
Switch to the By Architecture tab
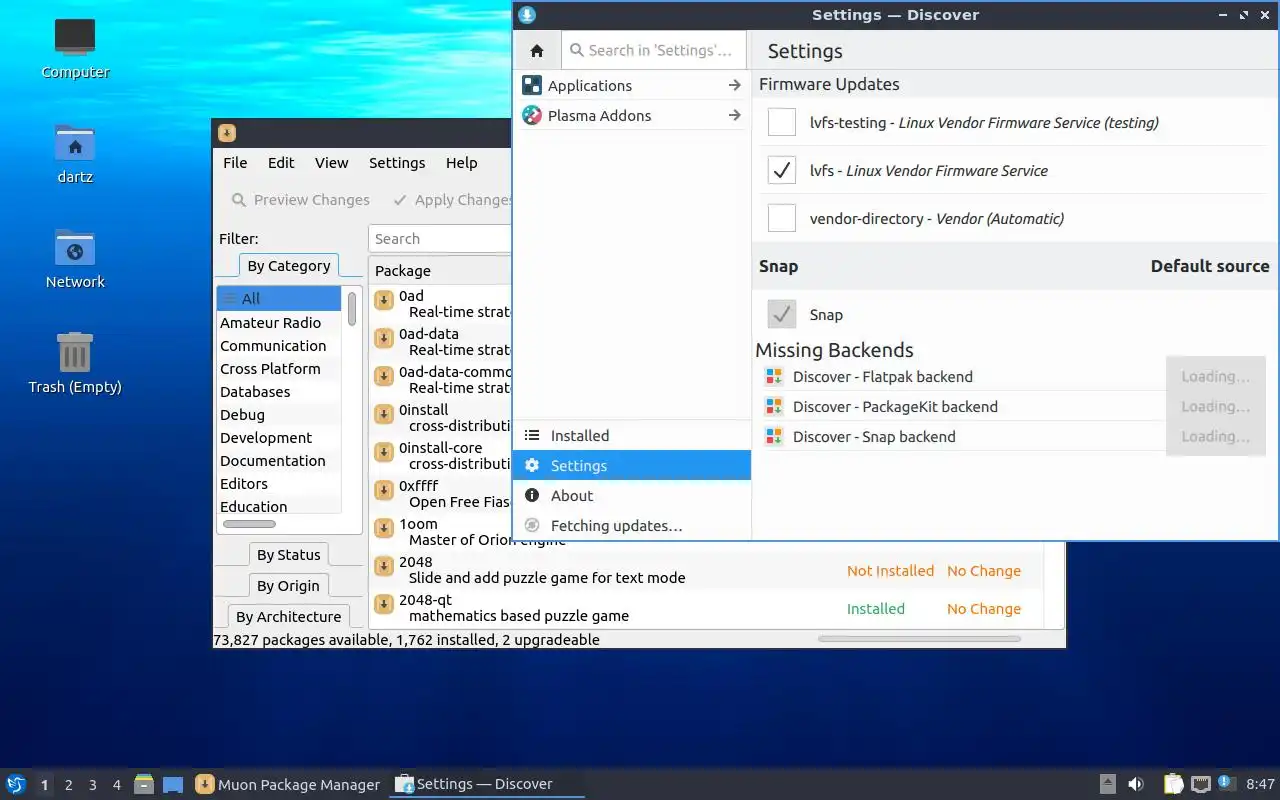288,617
